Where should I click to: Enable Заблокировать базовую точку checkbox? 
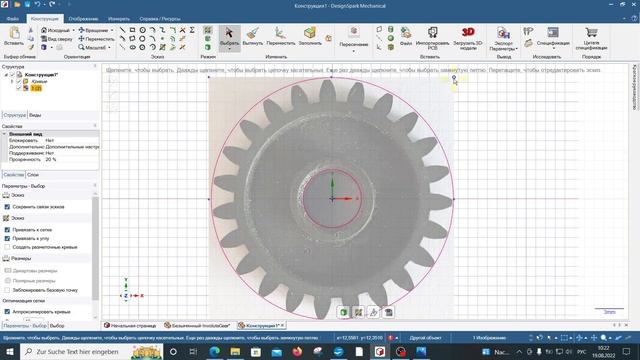pyautogui.click(x=7, y=290)
